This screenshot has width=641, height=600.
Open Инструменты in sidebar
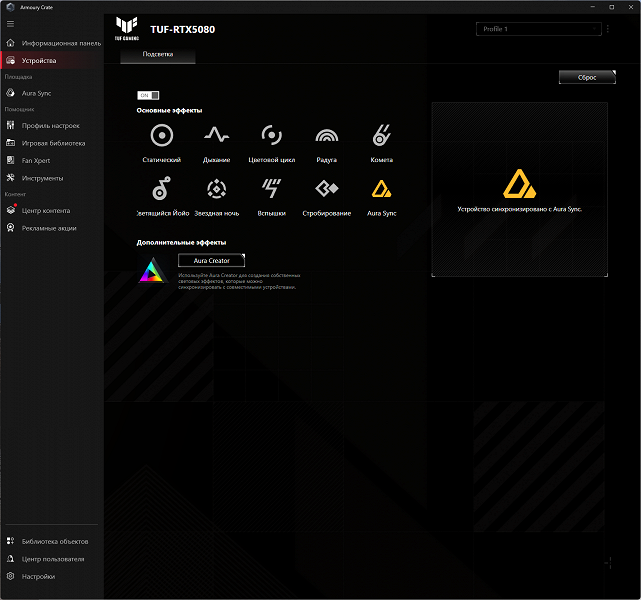[x=52, y=178]
